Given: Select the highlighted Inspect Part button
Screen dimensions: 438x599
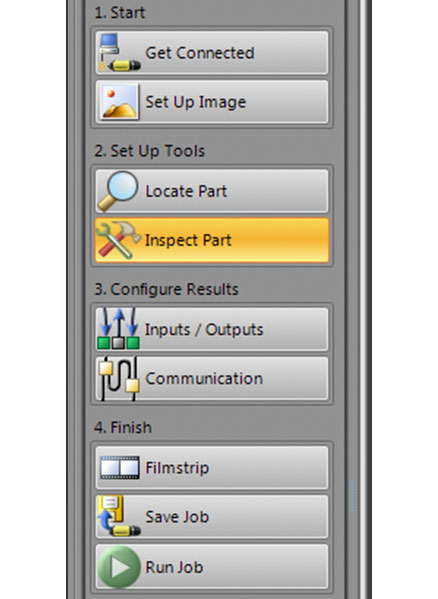Looking at the screenshot, I should click(212, 240).
